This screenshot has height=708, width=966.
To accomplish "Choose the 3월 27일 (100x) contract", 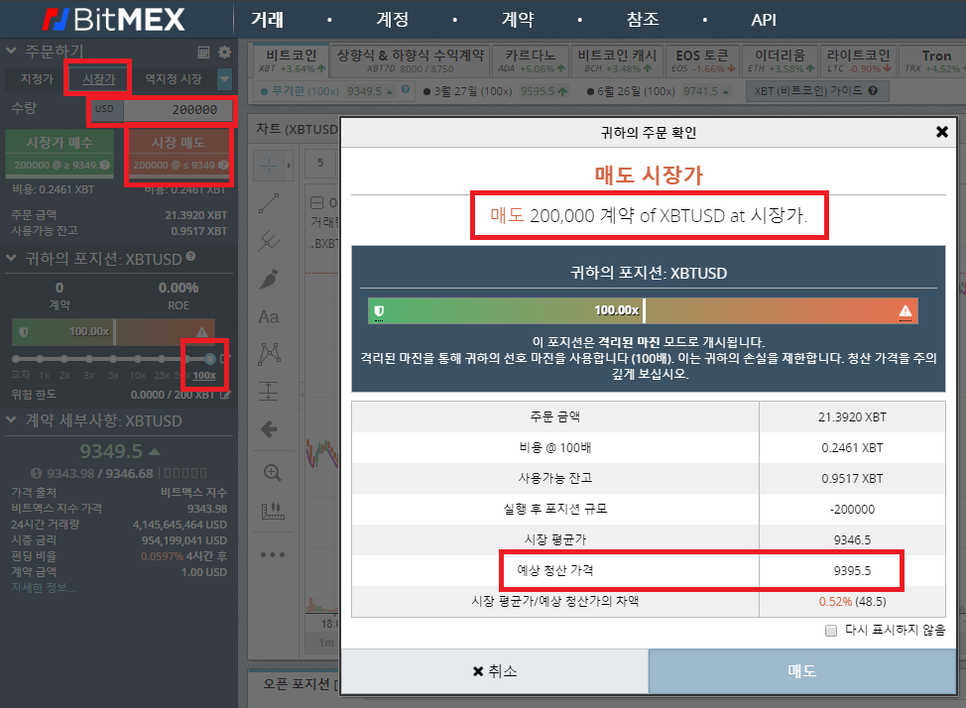I will [496, 91].
